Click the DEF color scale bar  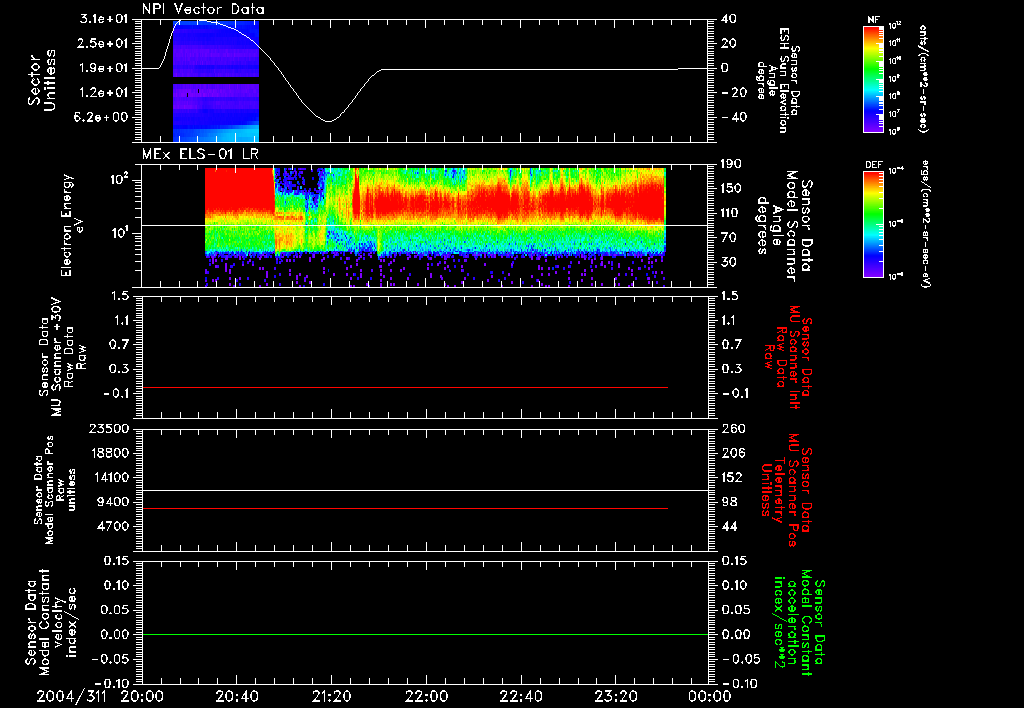tap(873, 224)
